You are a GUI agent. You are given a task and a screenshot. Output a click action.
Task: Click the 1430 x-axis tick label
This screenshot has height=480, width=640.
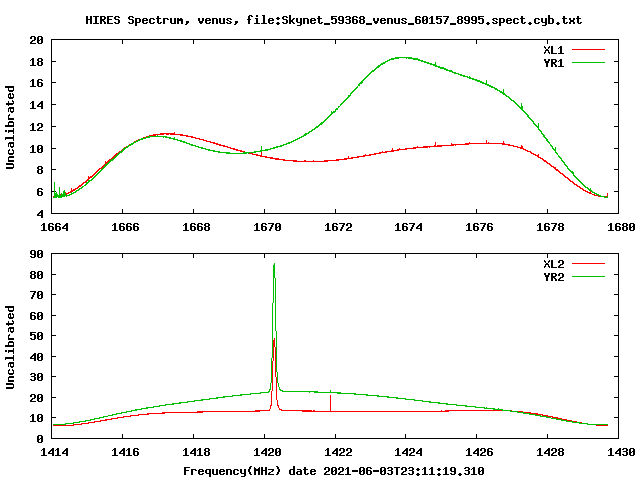(622, 452)
